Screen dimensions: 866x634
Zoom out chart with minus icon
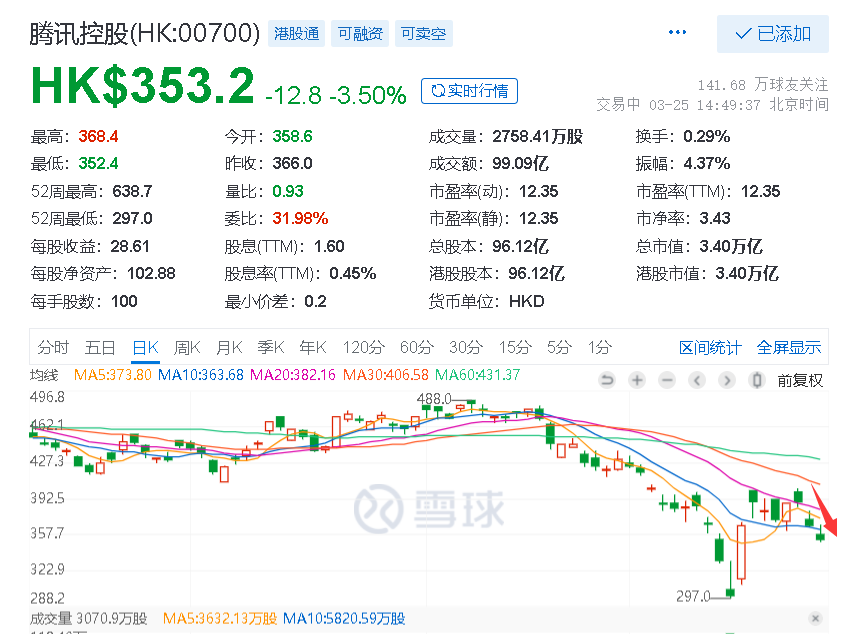pos(667,380)
